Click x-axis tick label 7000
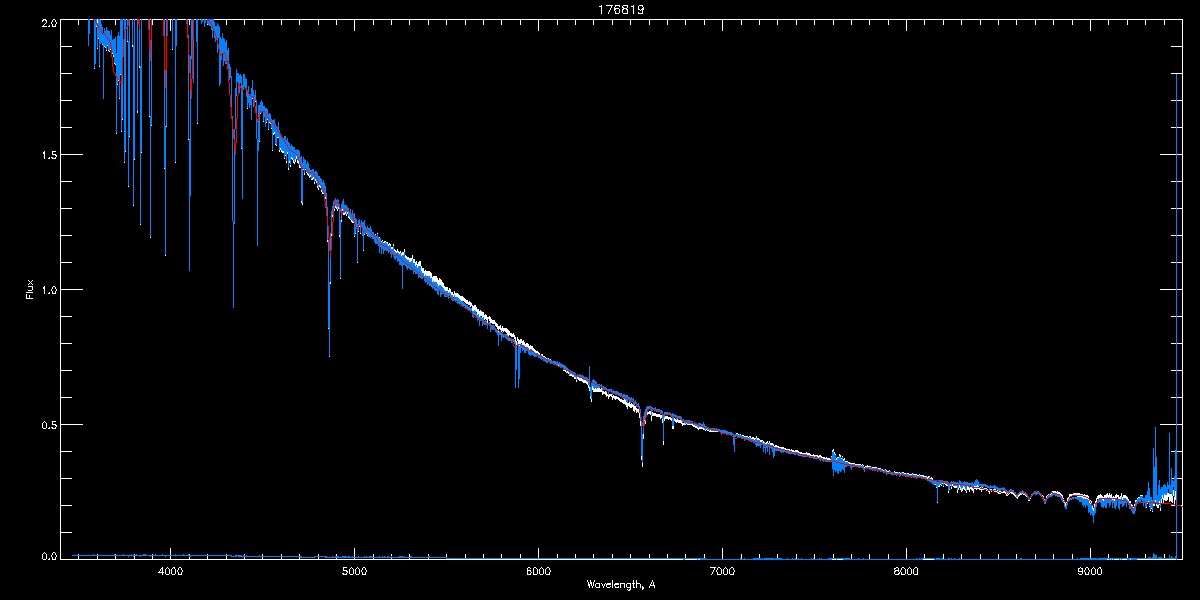 (722, 571)
